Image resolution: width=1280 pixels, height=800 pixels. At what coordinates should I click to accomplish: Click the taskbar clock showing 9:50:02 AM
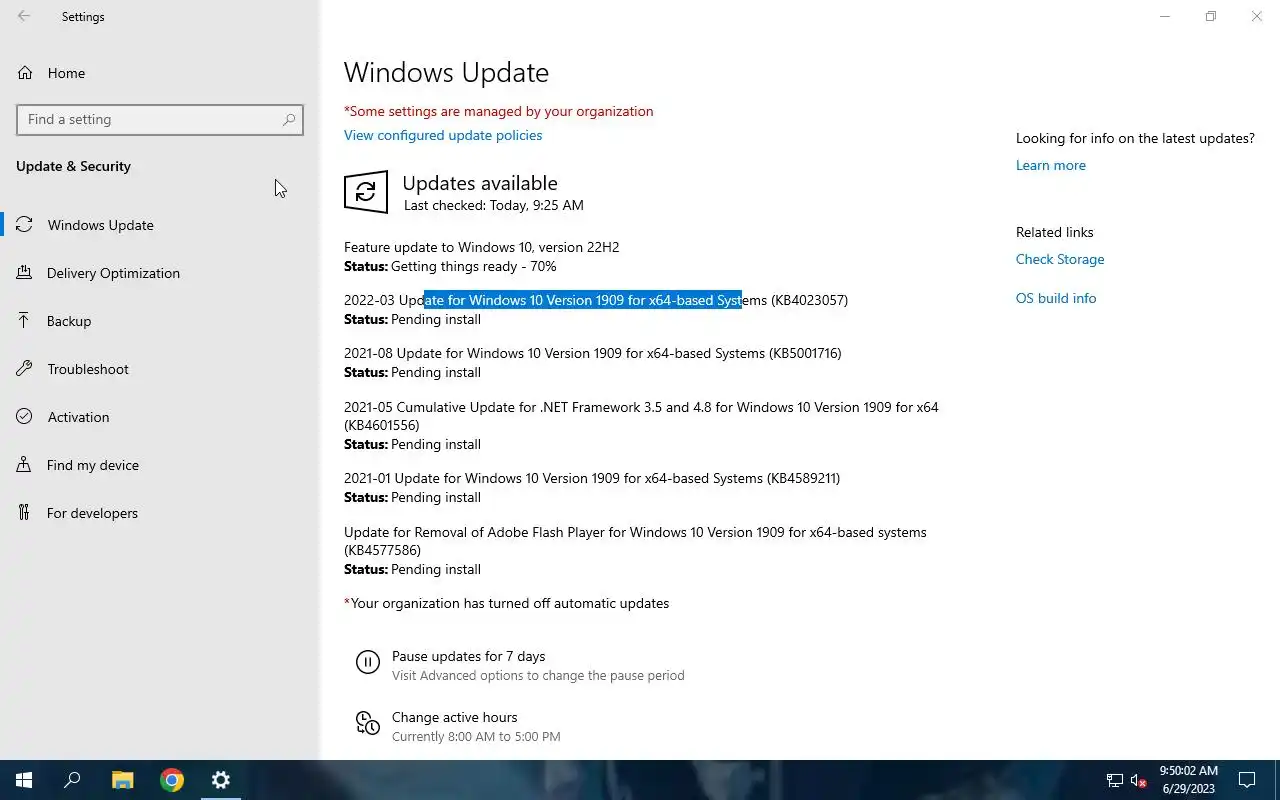pyautogui.click(x=1188, y=780)
